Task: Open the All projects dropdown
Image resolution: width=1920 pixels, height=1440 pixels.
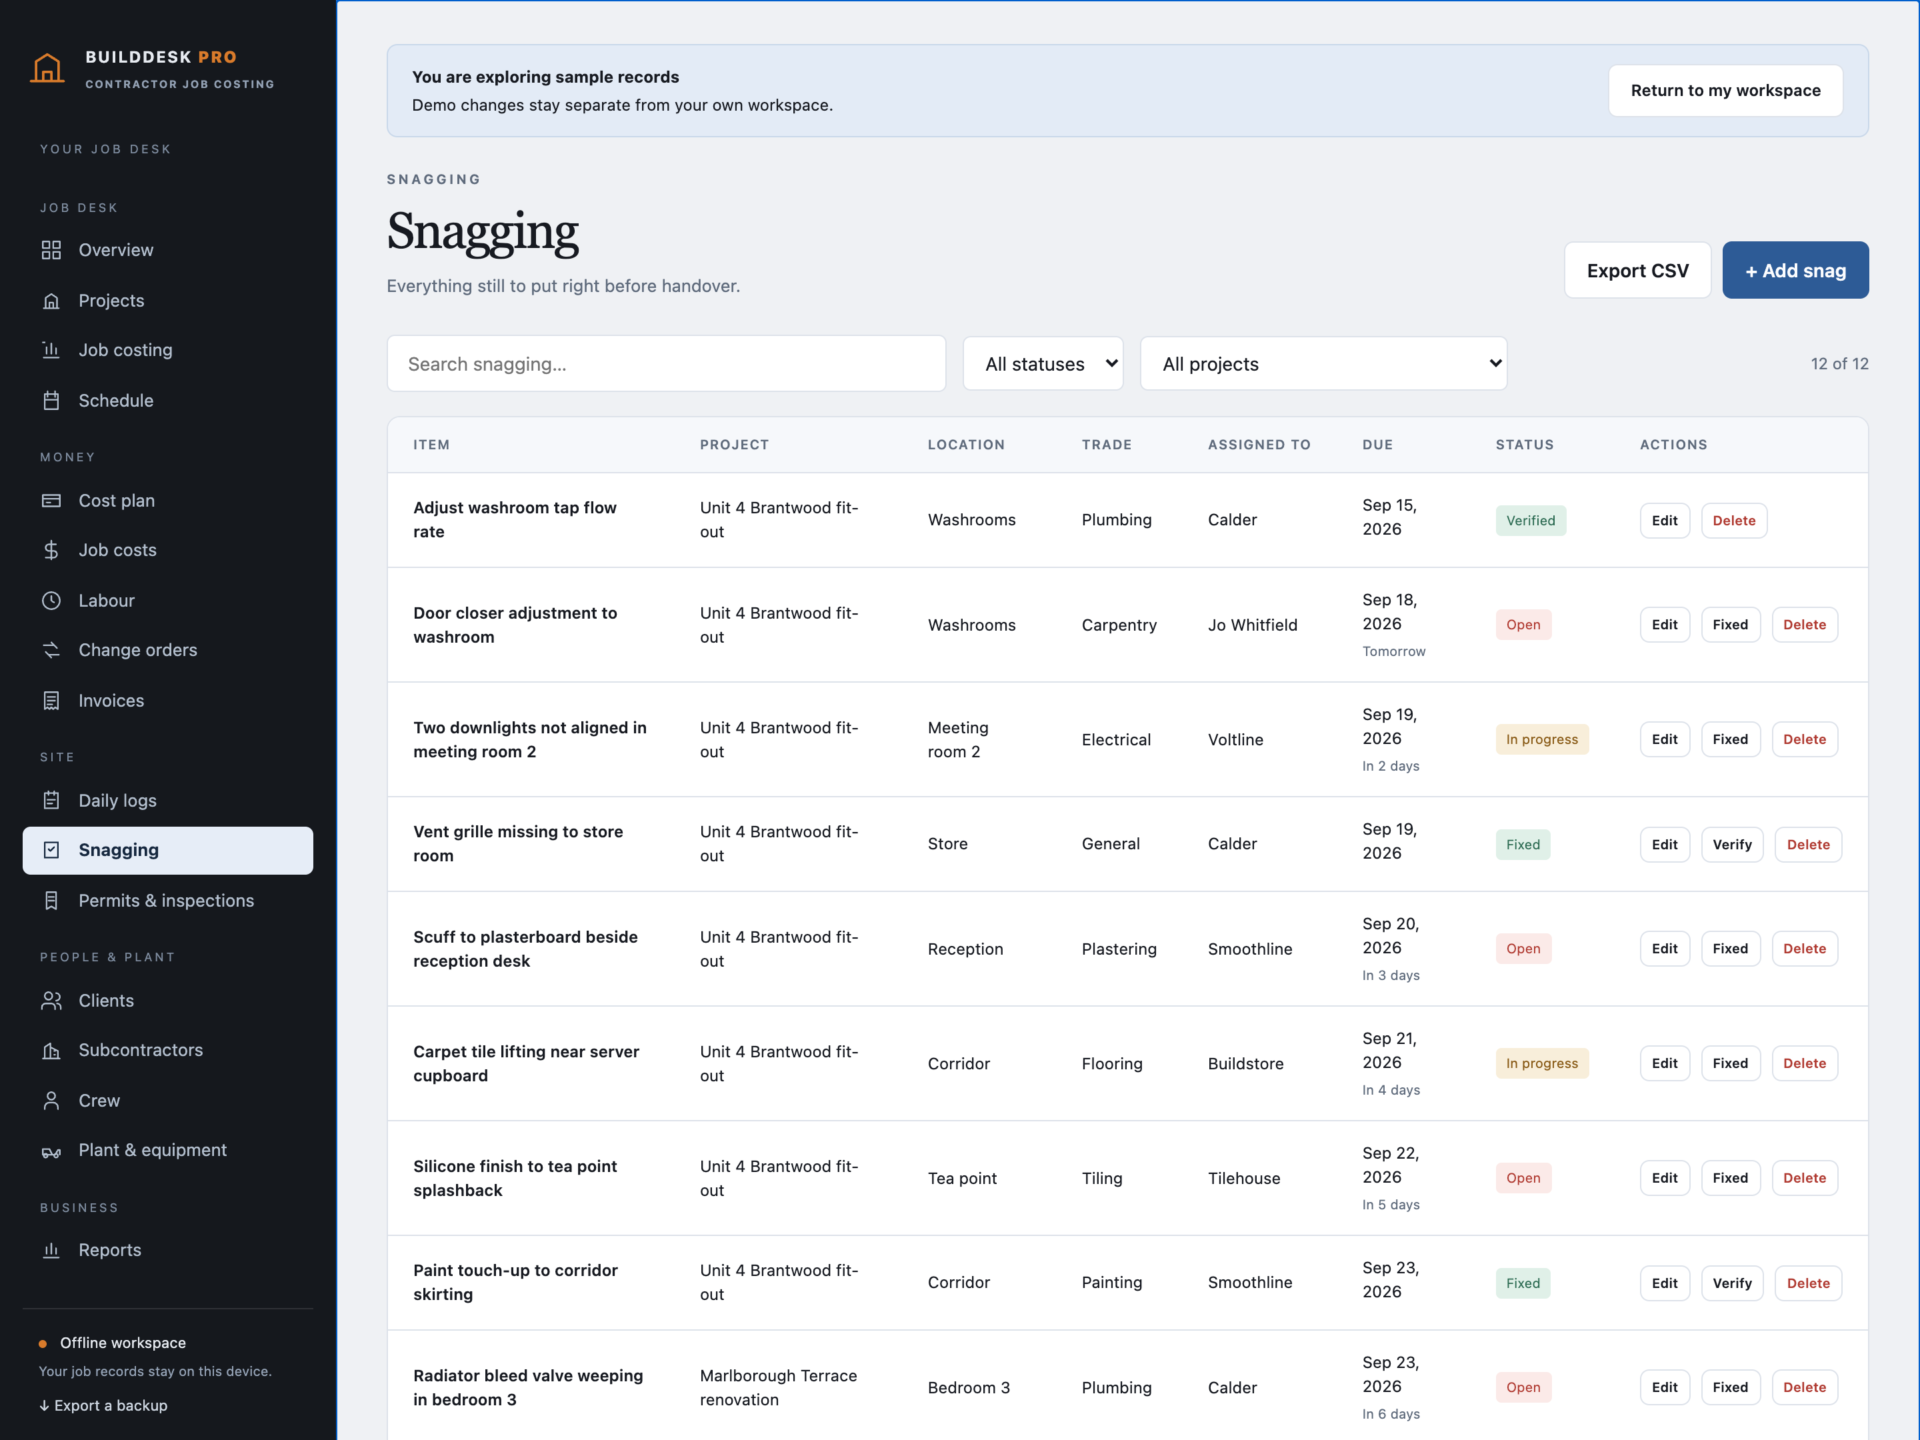Action: point(1323,364)
